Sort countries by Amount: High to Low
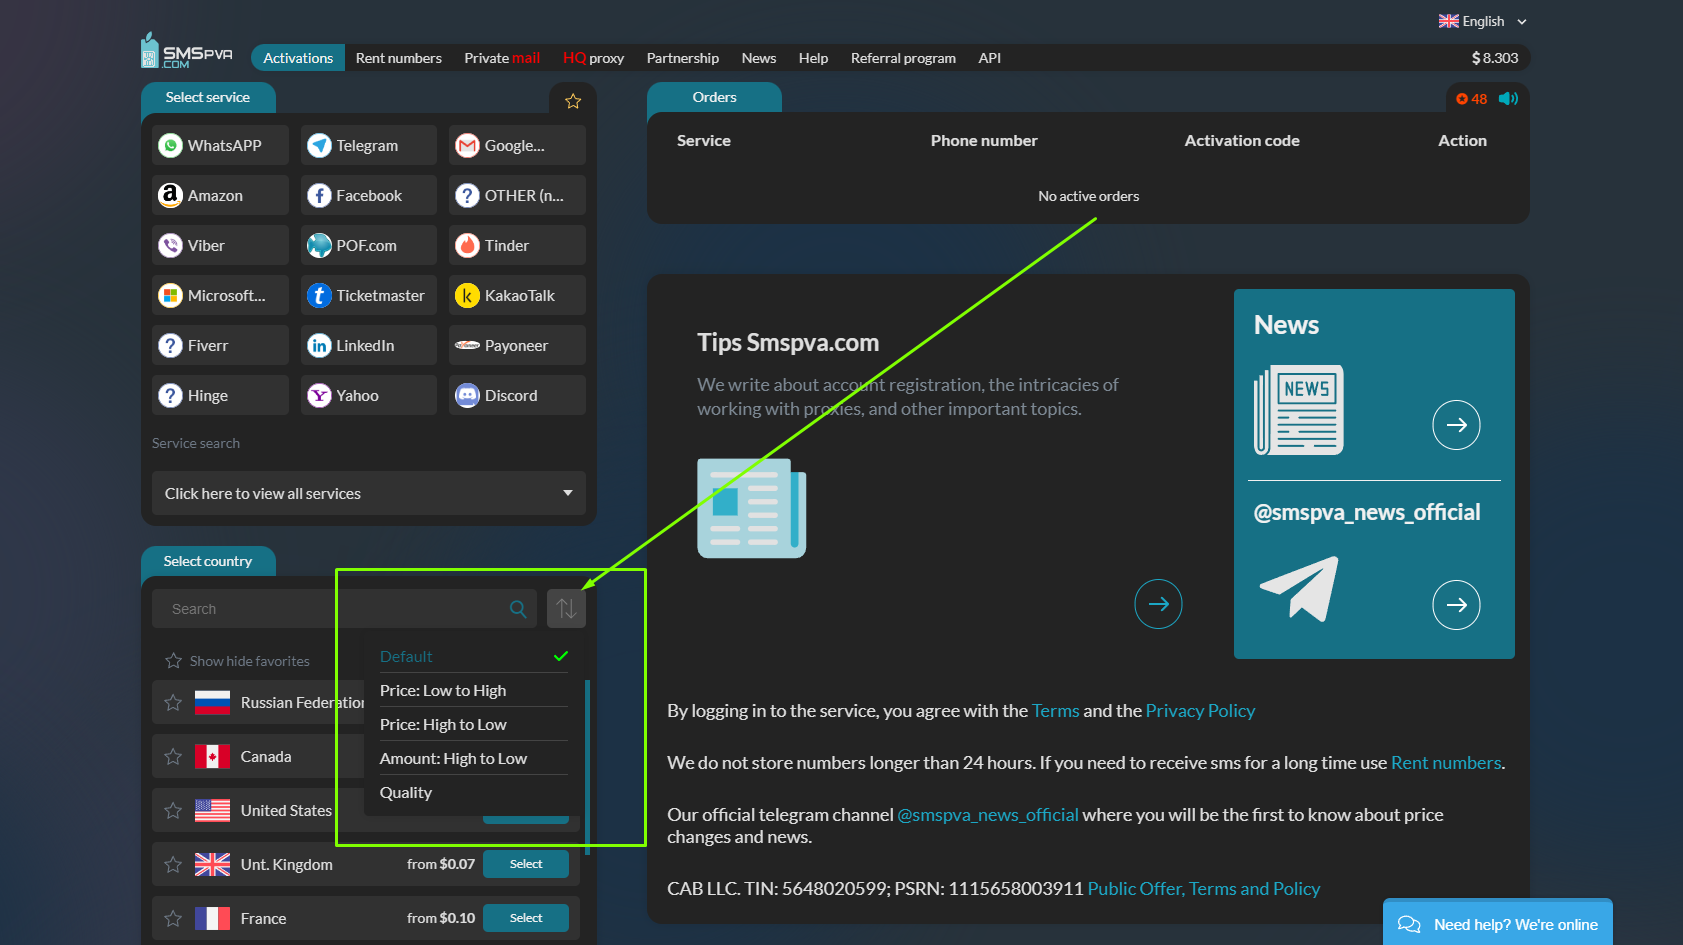1683x945 pixels. (x=474, y=759)
